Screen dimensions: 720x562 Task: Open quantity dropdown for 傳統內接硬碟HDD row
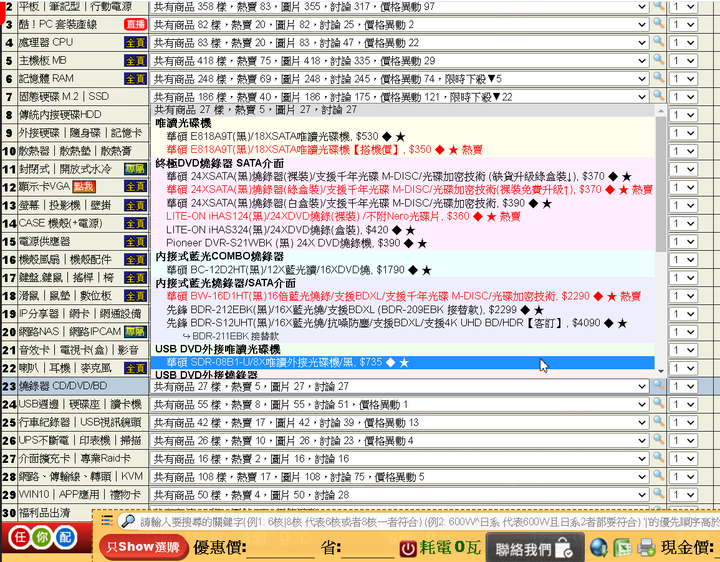coord(683,115)
